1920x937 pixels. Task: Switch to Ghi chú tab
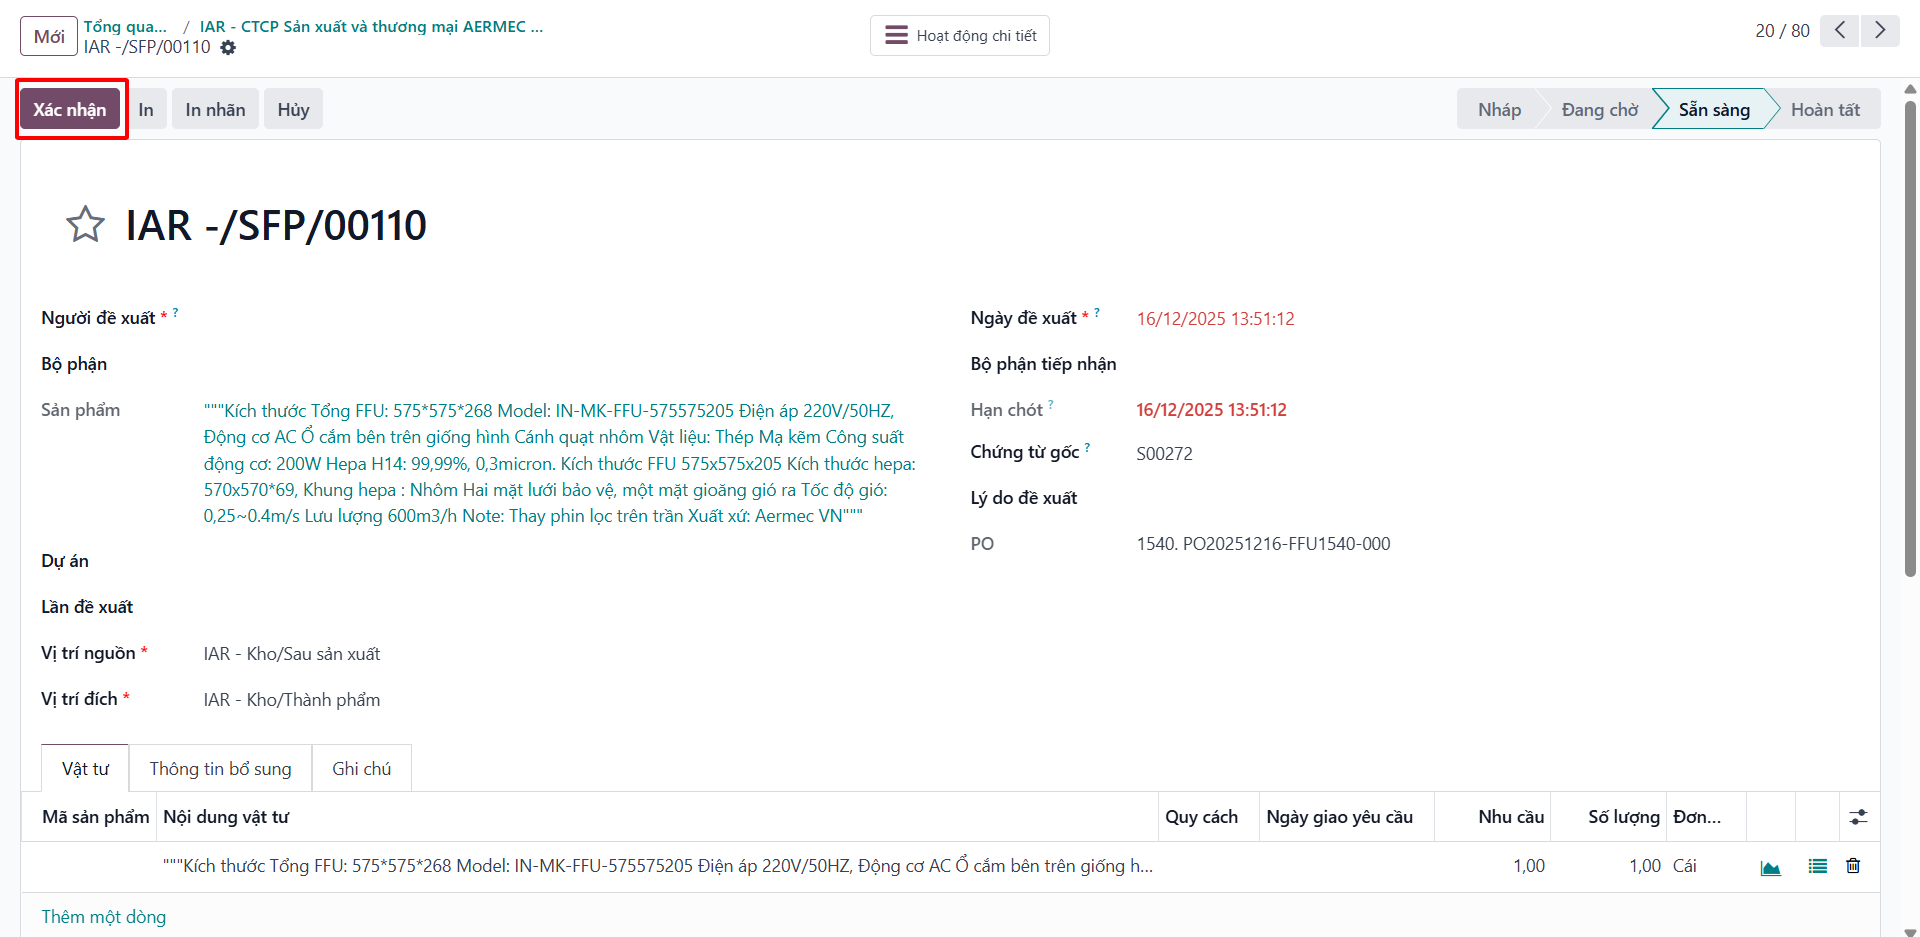[361, 769]
